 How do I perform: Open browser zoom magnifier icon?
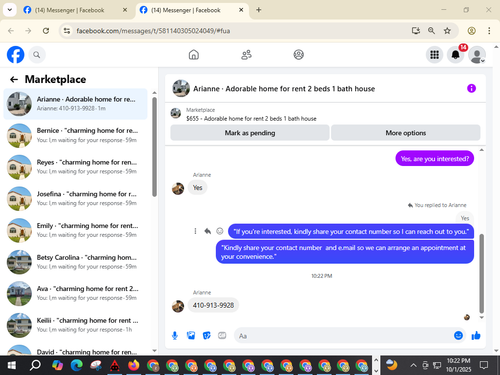click(x=431, y=31)
